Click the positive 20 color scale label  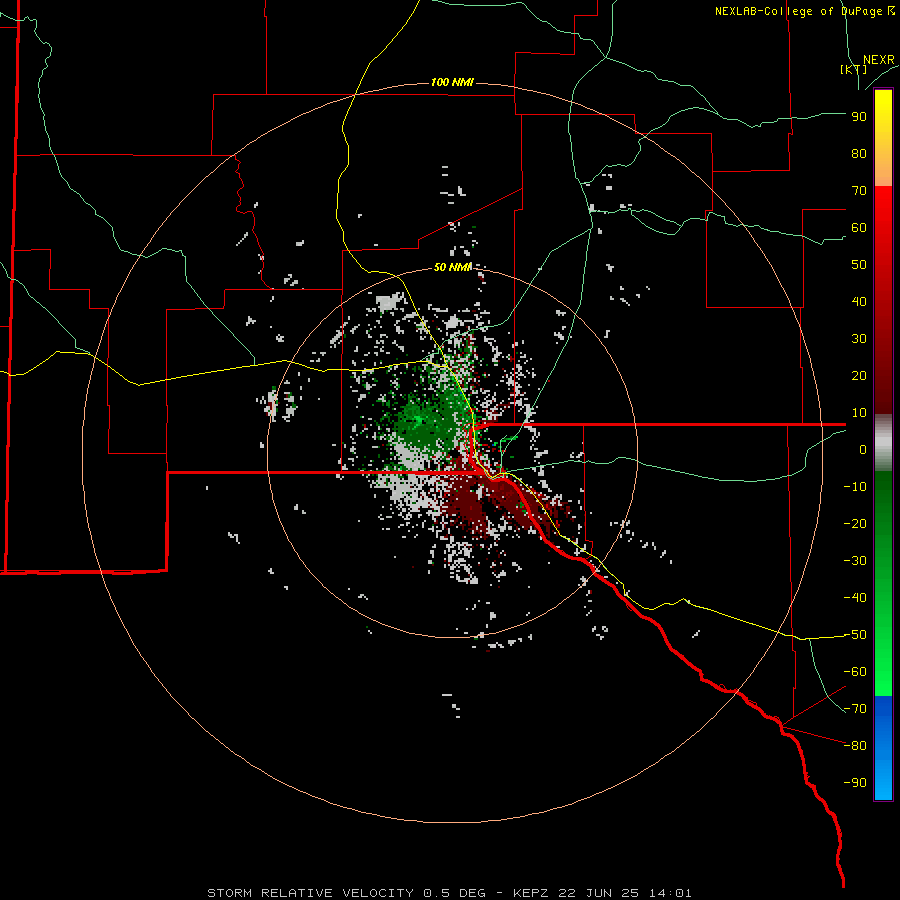859,376
